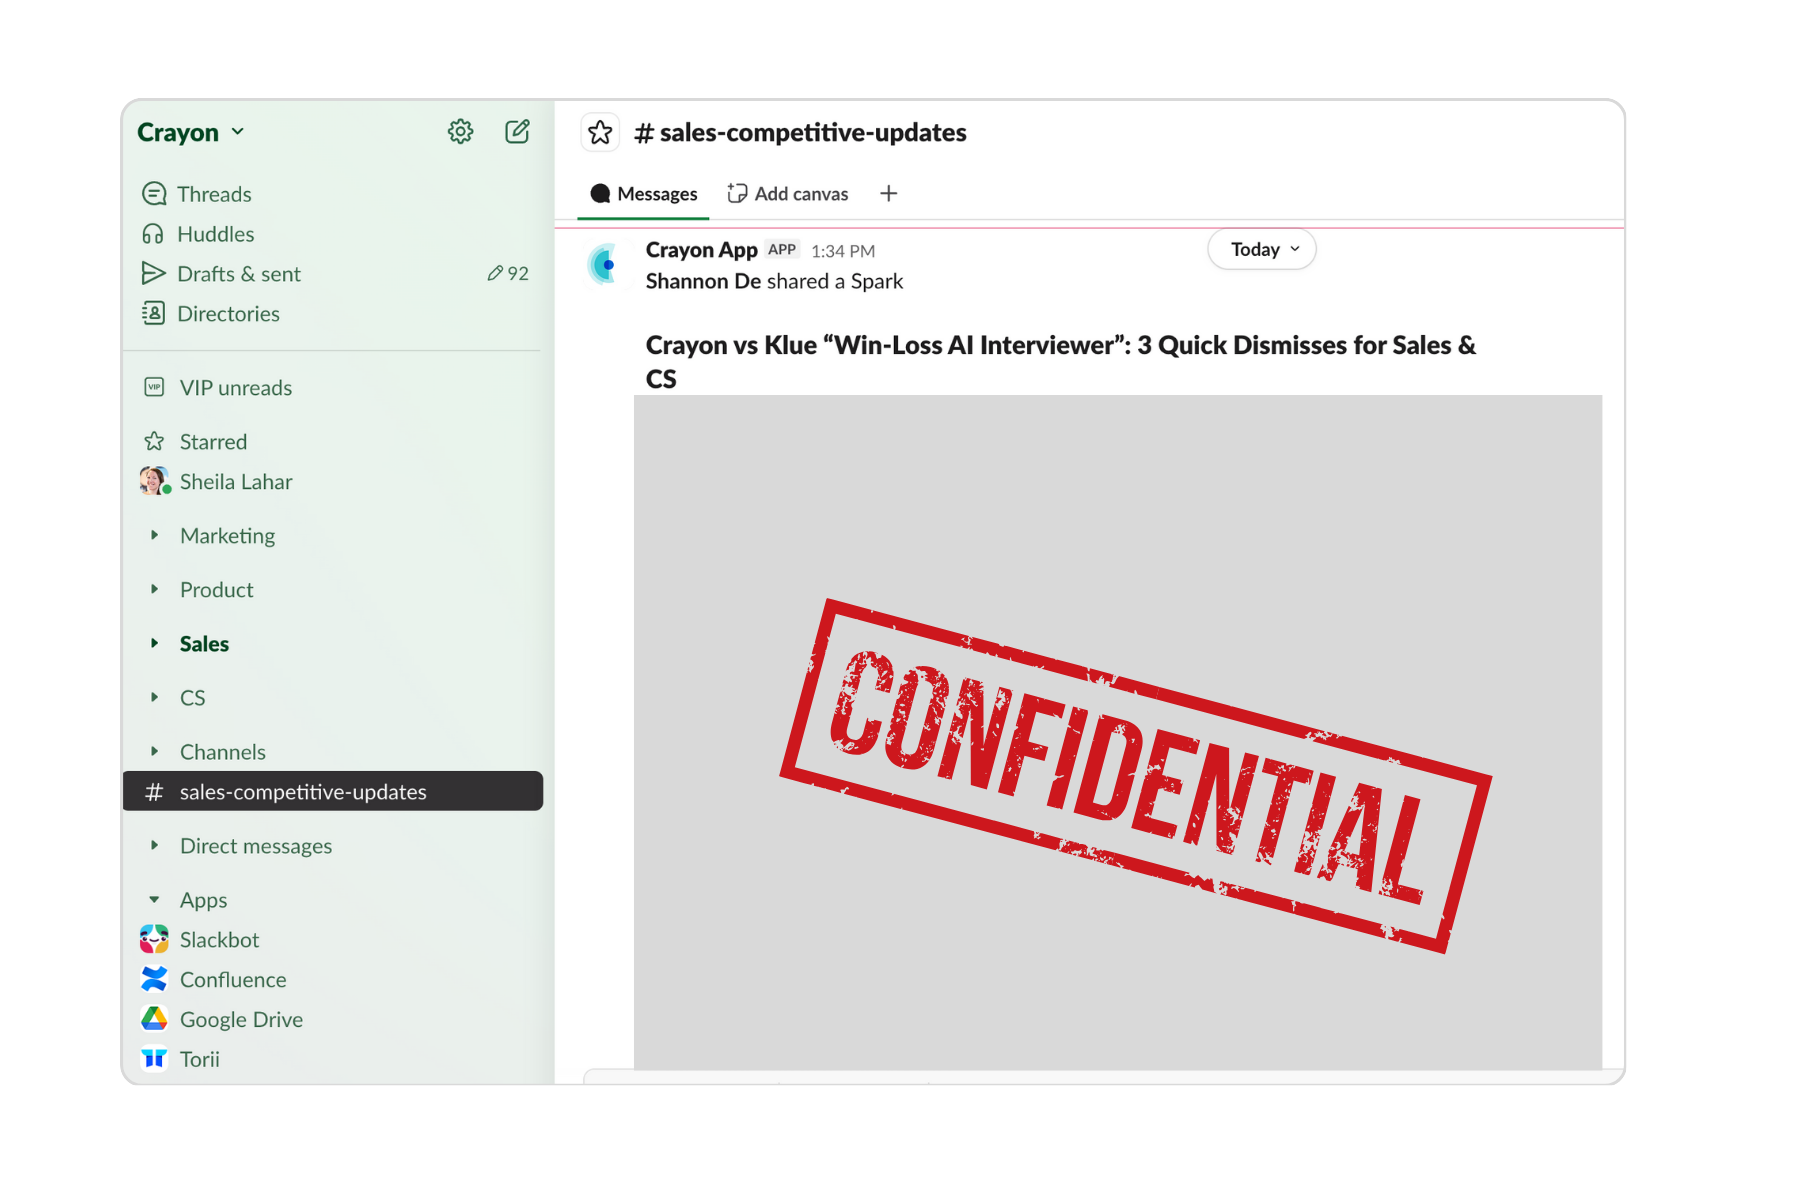This screenshot has width=1800, height=1200.
Task: Star the sales-competitive-updates channel
Action: pos(600,132)
